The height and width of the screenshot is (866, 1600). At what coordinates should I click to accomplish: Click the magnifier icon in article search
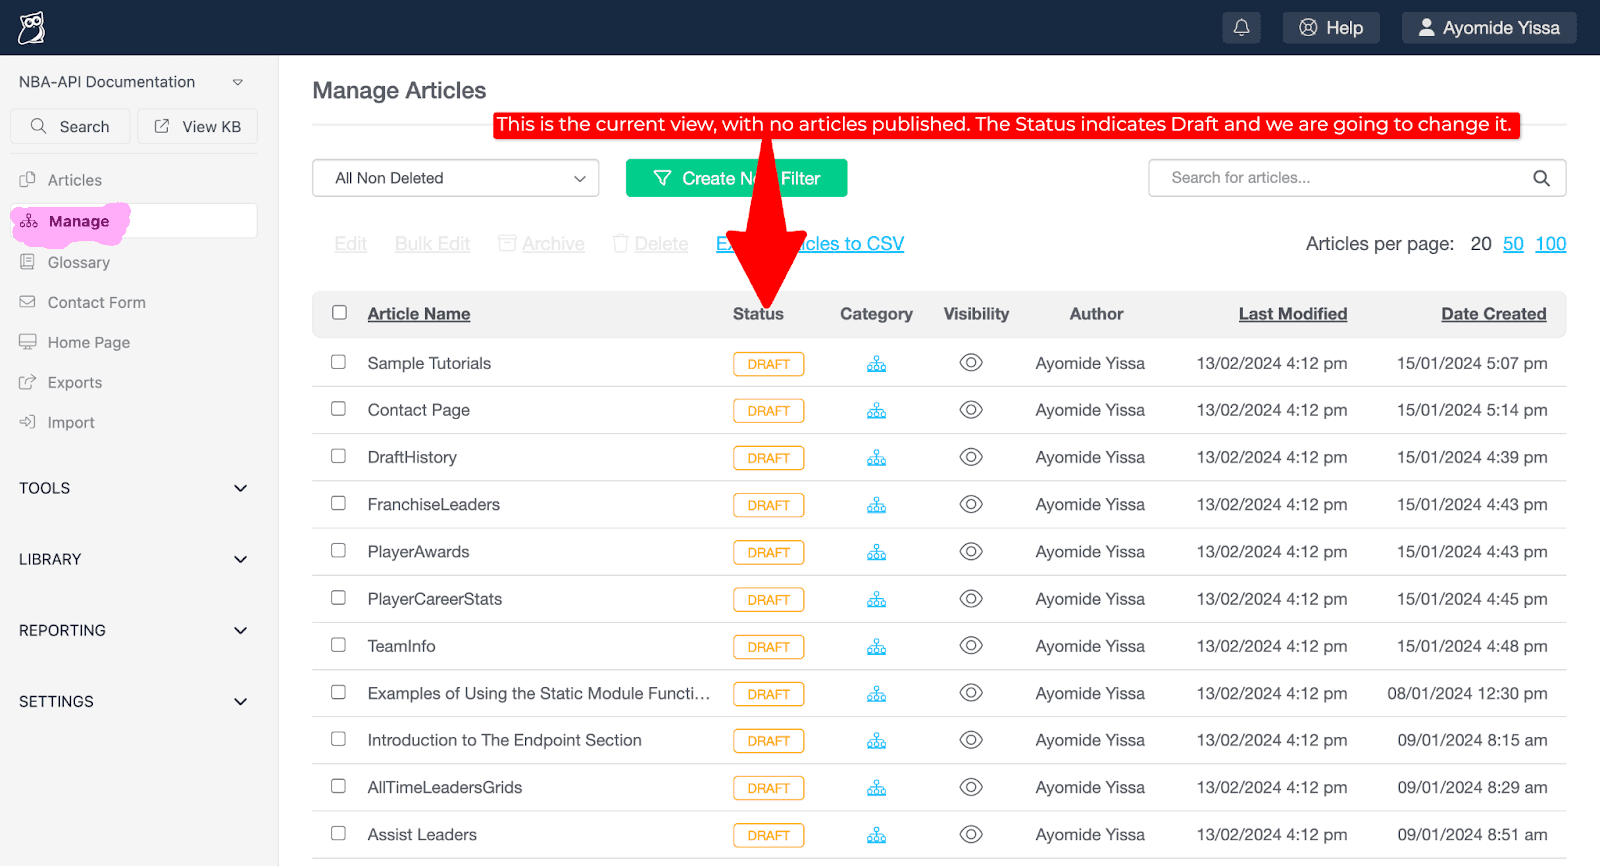(1541, 178)
